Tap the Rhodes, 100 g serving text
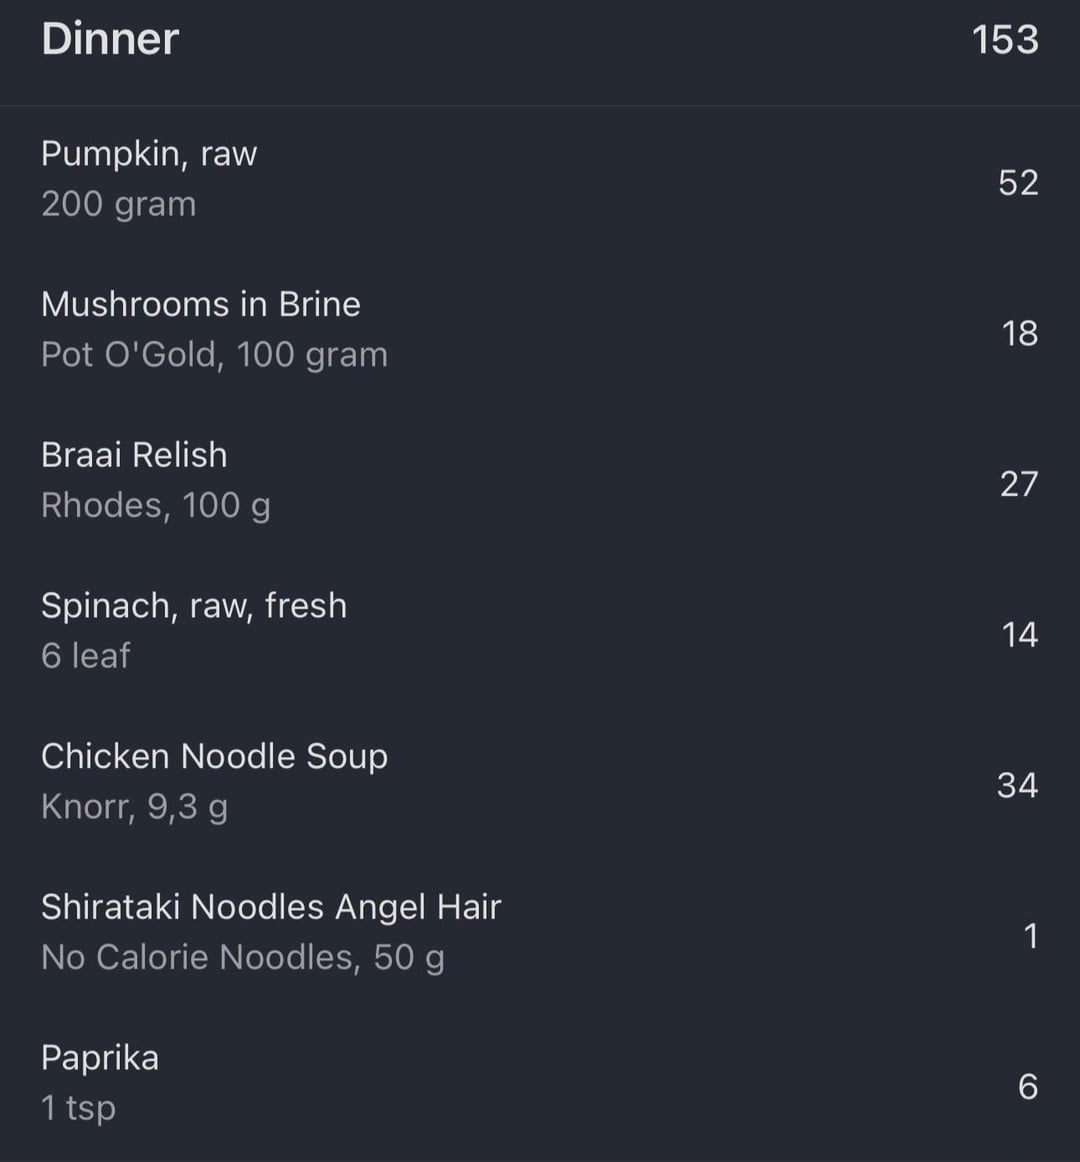 pos(155,506)
